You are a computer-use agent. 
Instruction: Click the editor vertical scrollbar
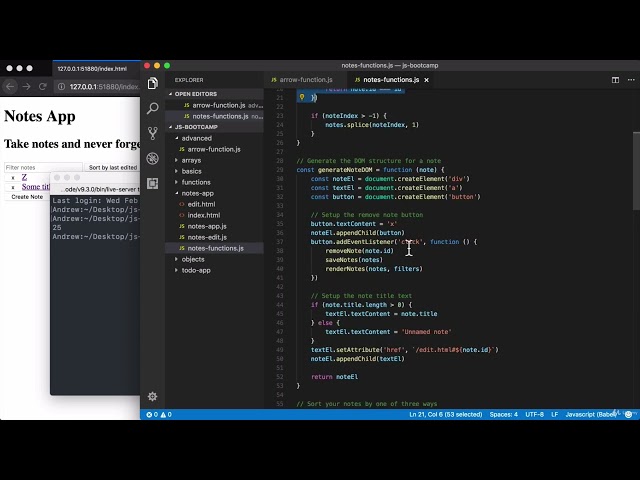tap(636, 171)
